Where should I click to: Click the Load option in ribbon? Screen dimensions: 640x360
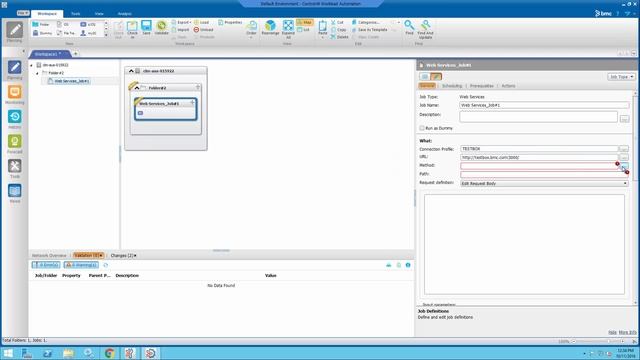pyautogui.click(x=202, y=22)
